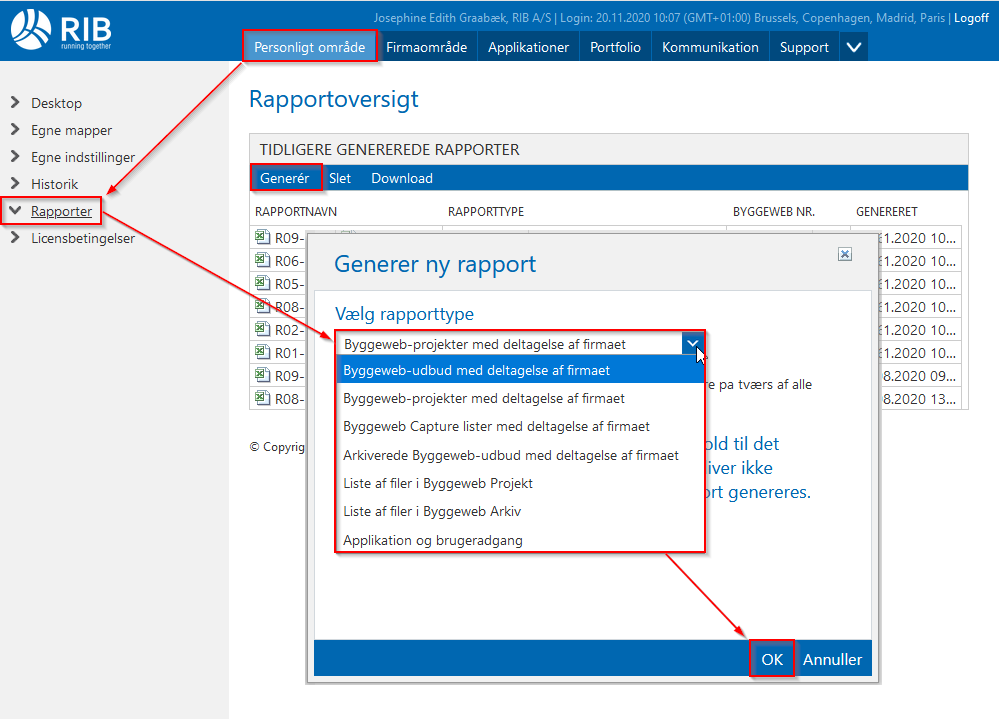999x719 pixels.
Task: Click Annuller to cancel the dialog
Action: (832, 660)
